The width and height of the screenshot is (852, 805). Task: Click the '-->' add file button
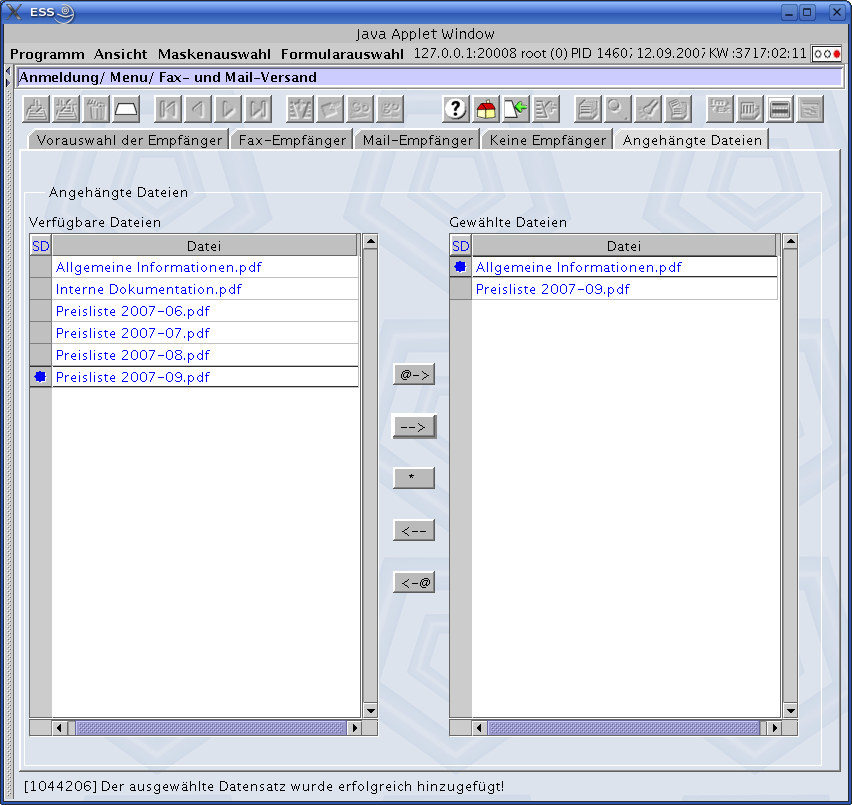tap(414, 427)
